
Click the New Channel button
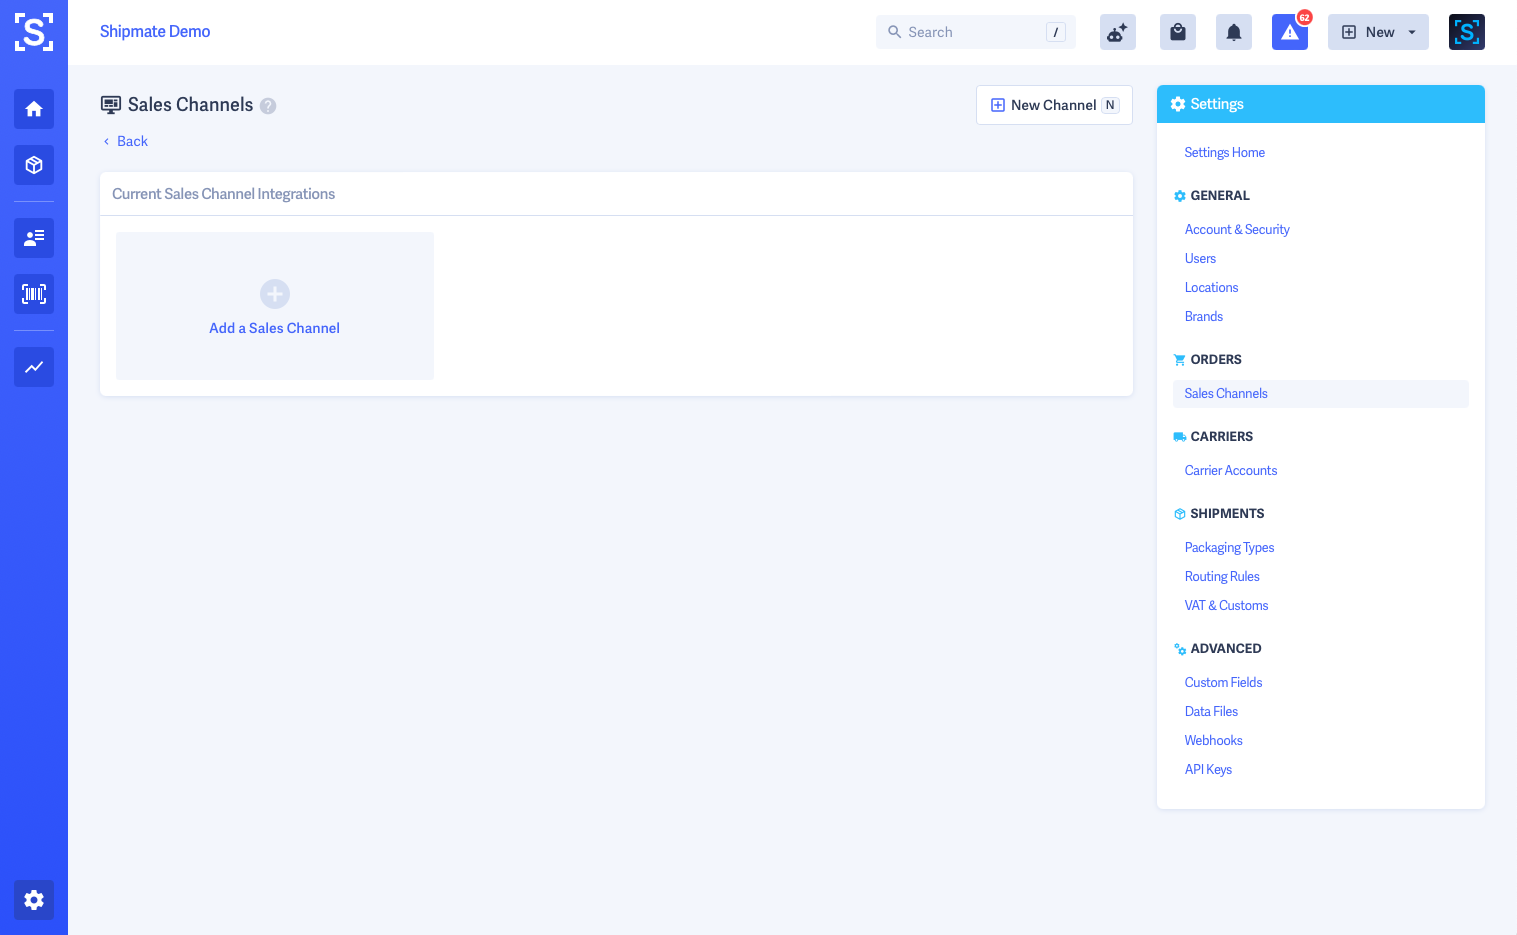pos(1054,104)
